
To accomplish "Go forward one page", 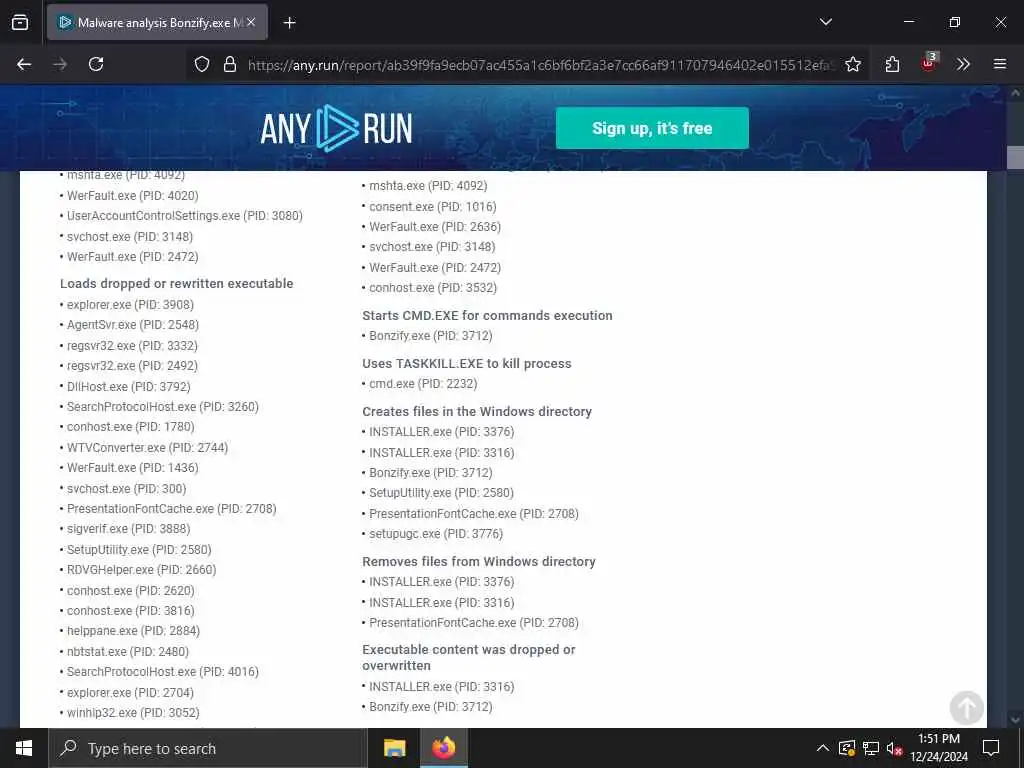I will pyautogui.click(x=60, y=64).
